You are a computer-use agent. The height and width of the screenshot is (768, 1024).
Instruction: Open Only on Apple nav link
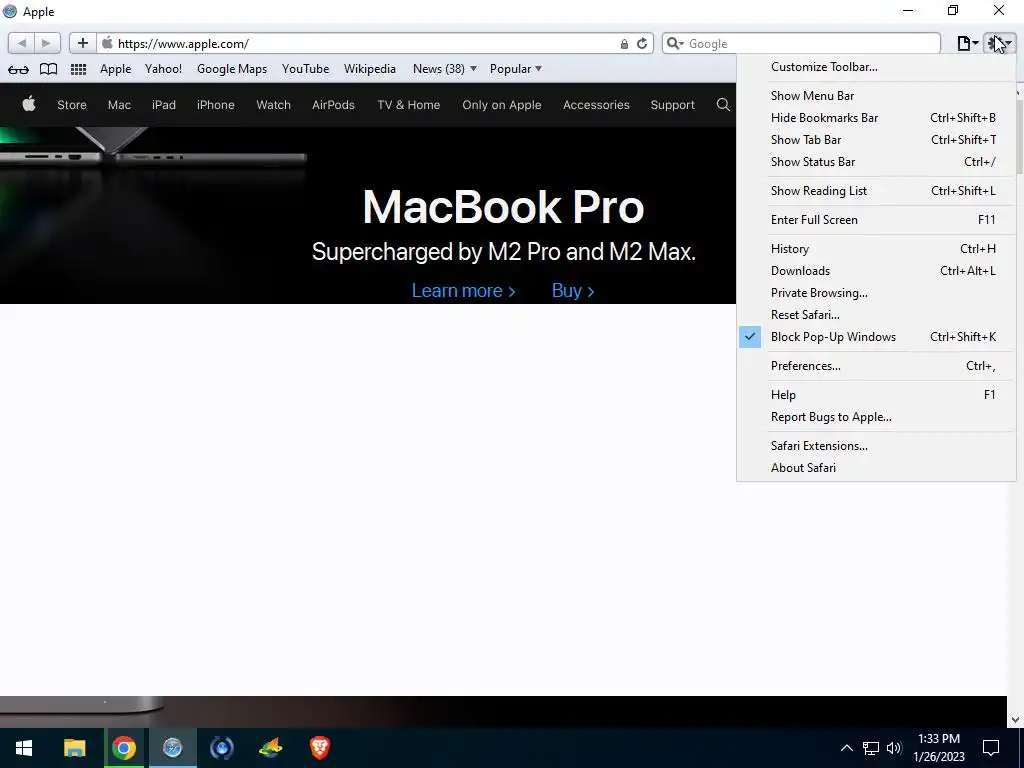[502, 104]
